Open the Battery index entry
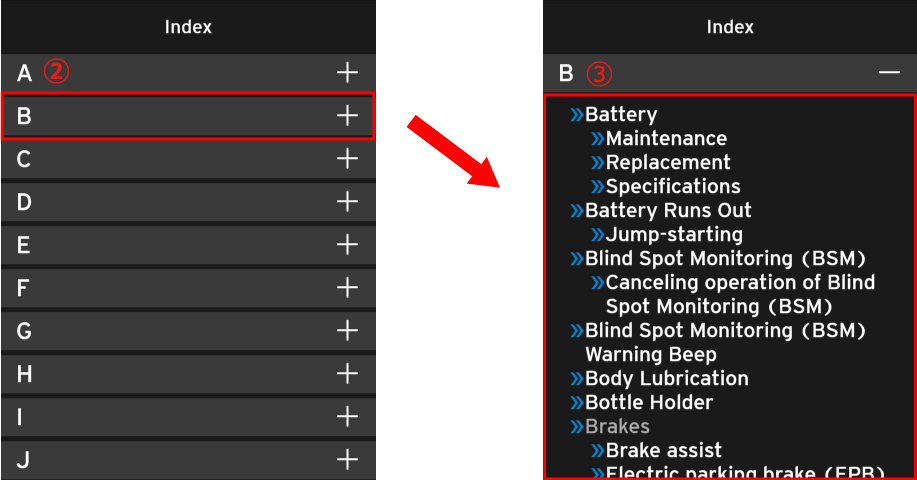 pyautogui.click(x=620, y=115)
